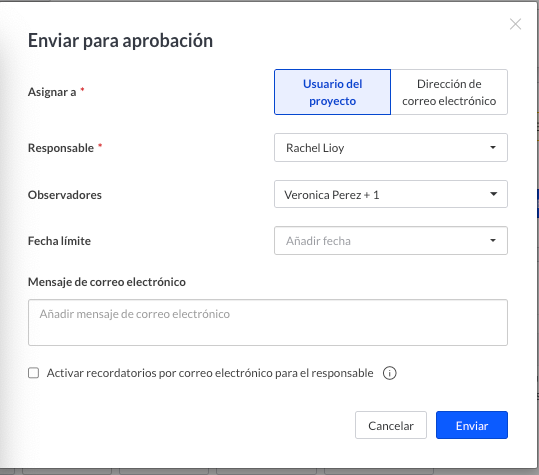
Task: Close the Enviar para aprobación dialog
Action: [515, 24]
